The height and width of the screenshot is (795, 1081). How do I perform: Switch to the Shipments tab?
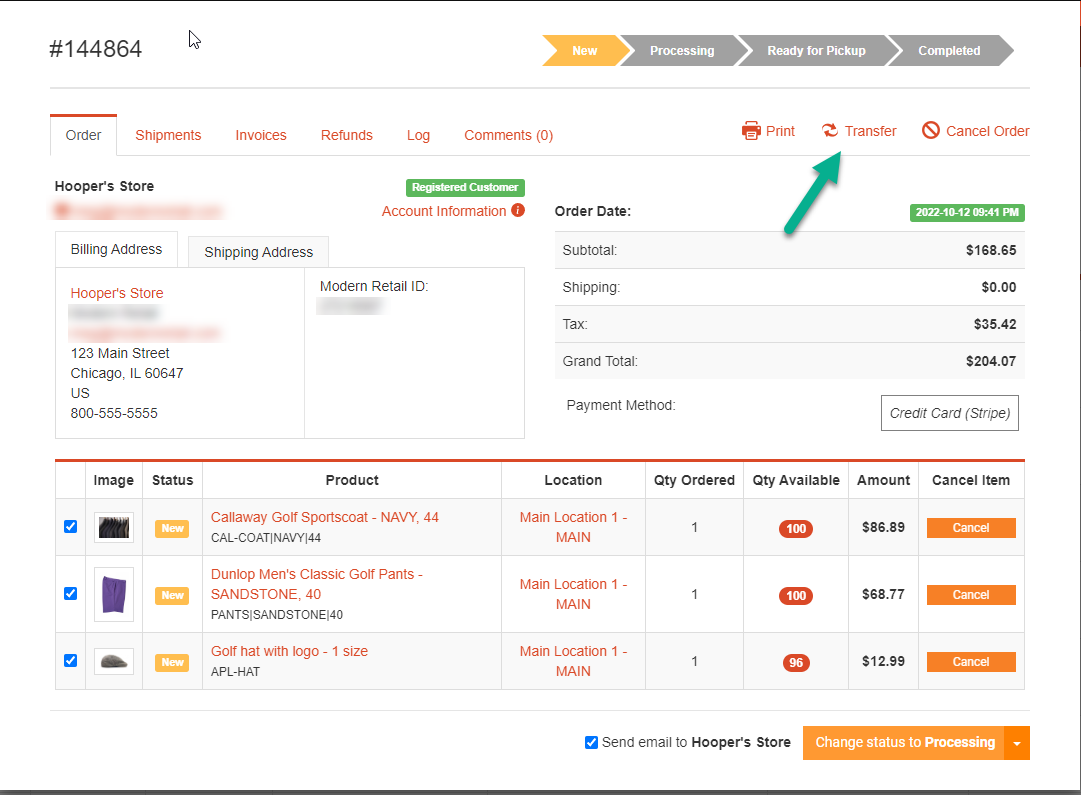click(168, 135)
